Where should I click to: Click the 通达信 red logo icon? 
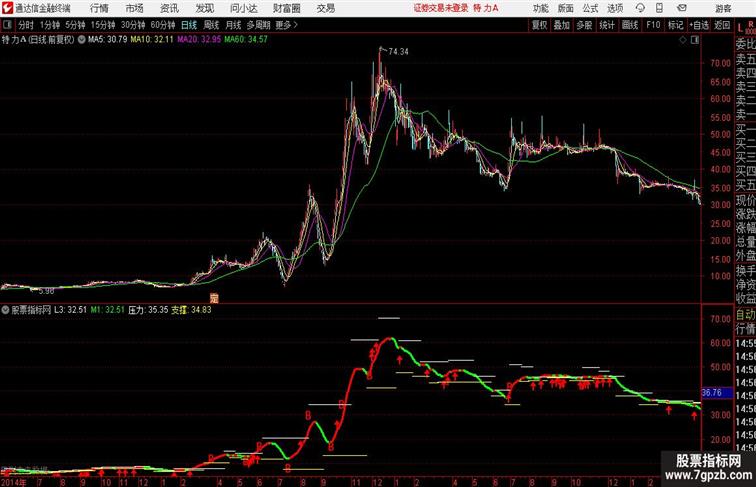click(7, 8)
